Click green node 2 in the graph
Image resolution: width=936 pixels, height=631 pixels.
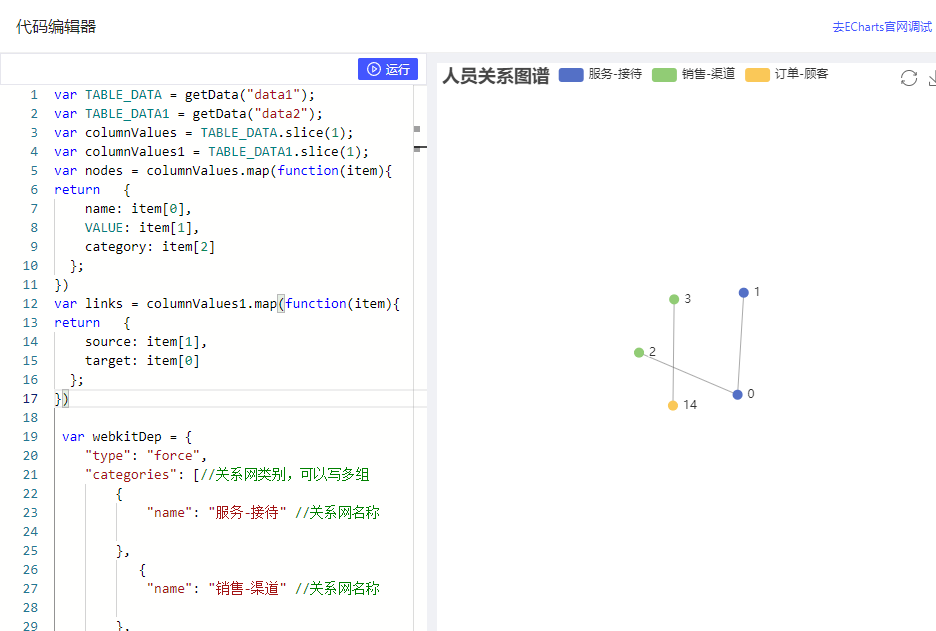click(x=639, y=352)
